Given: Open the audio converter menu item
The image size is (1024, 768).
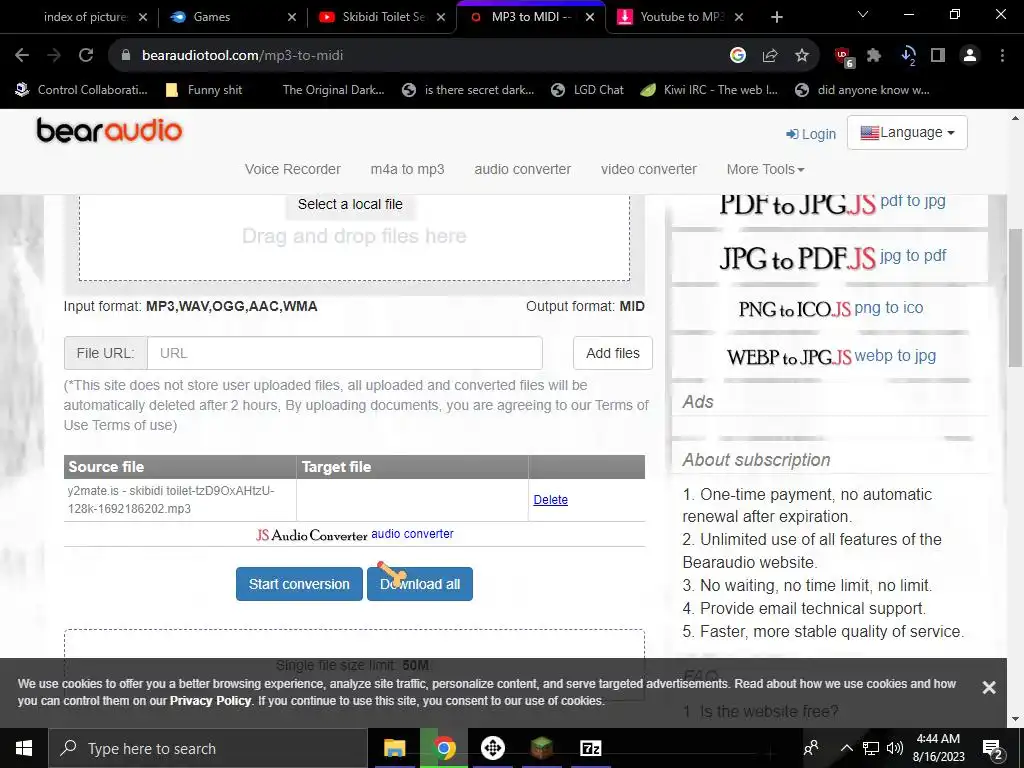Looking at the screenshot, I should point(522,169).
